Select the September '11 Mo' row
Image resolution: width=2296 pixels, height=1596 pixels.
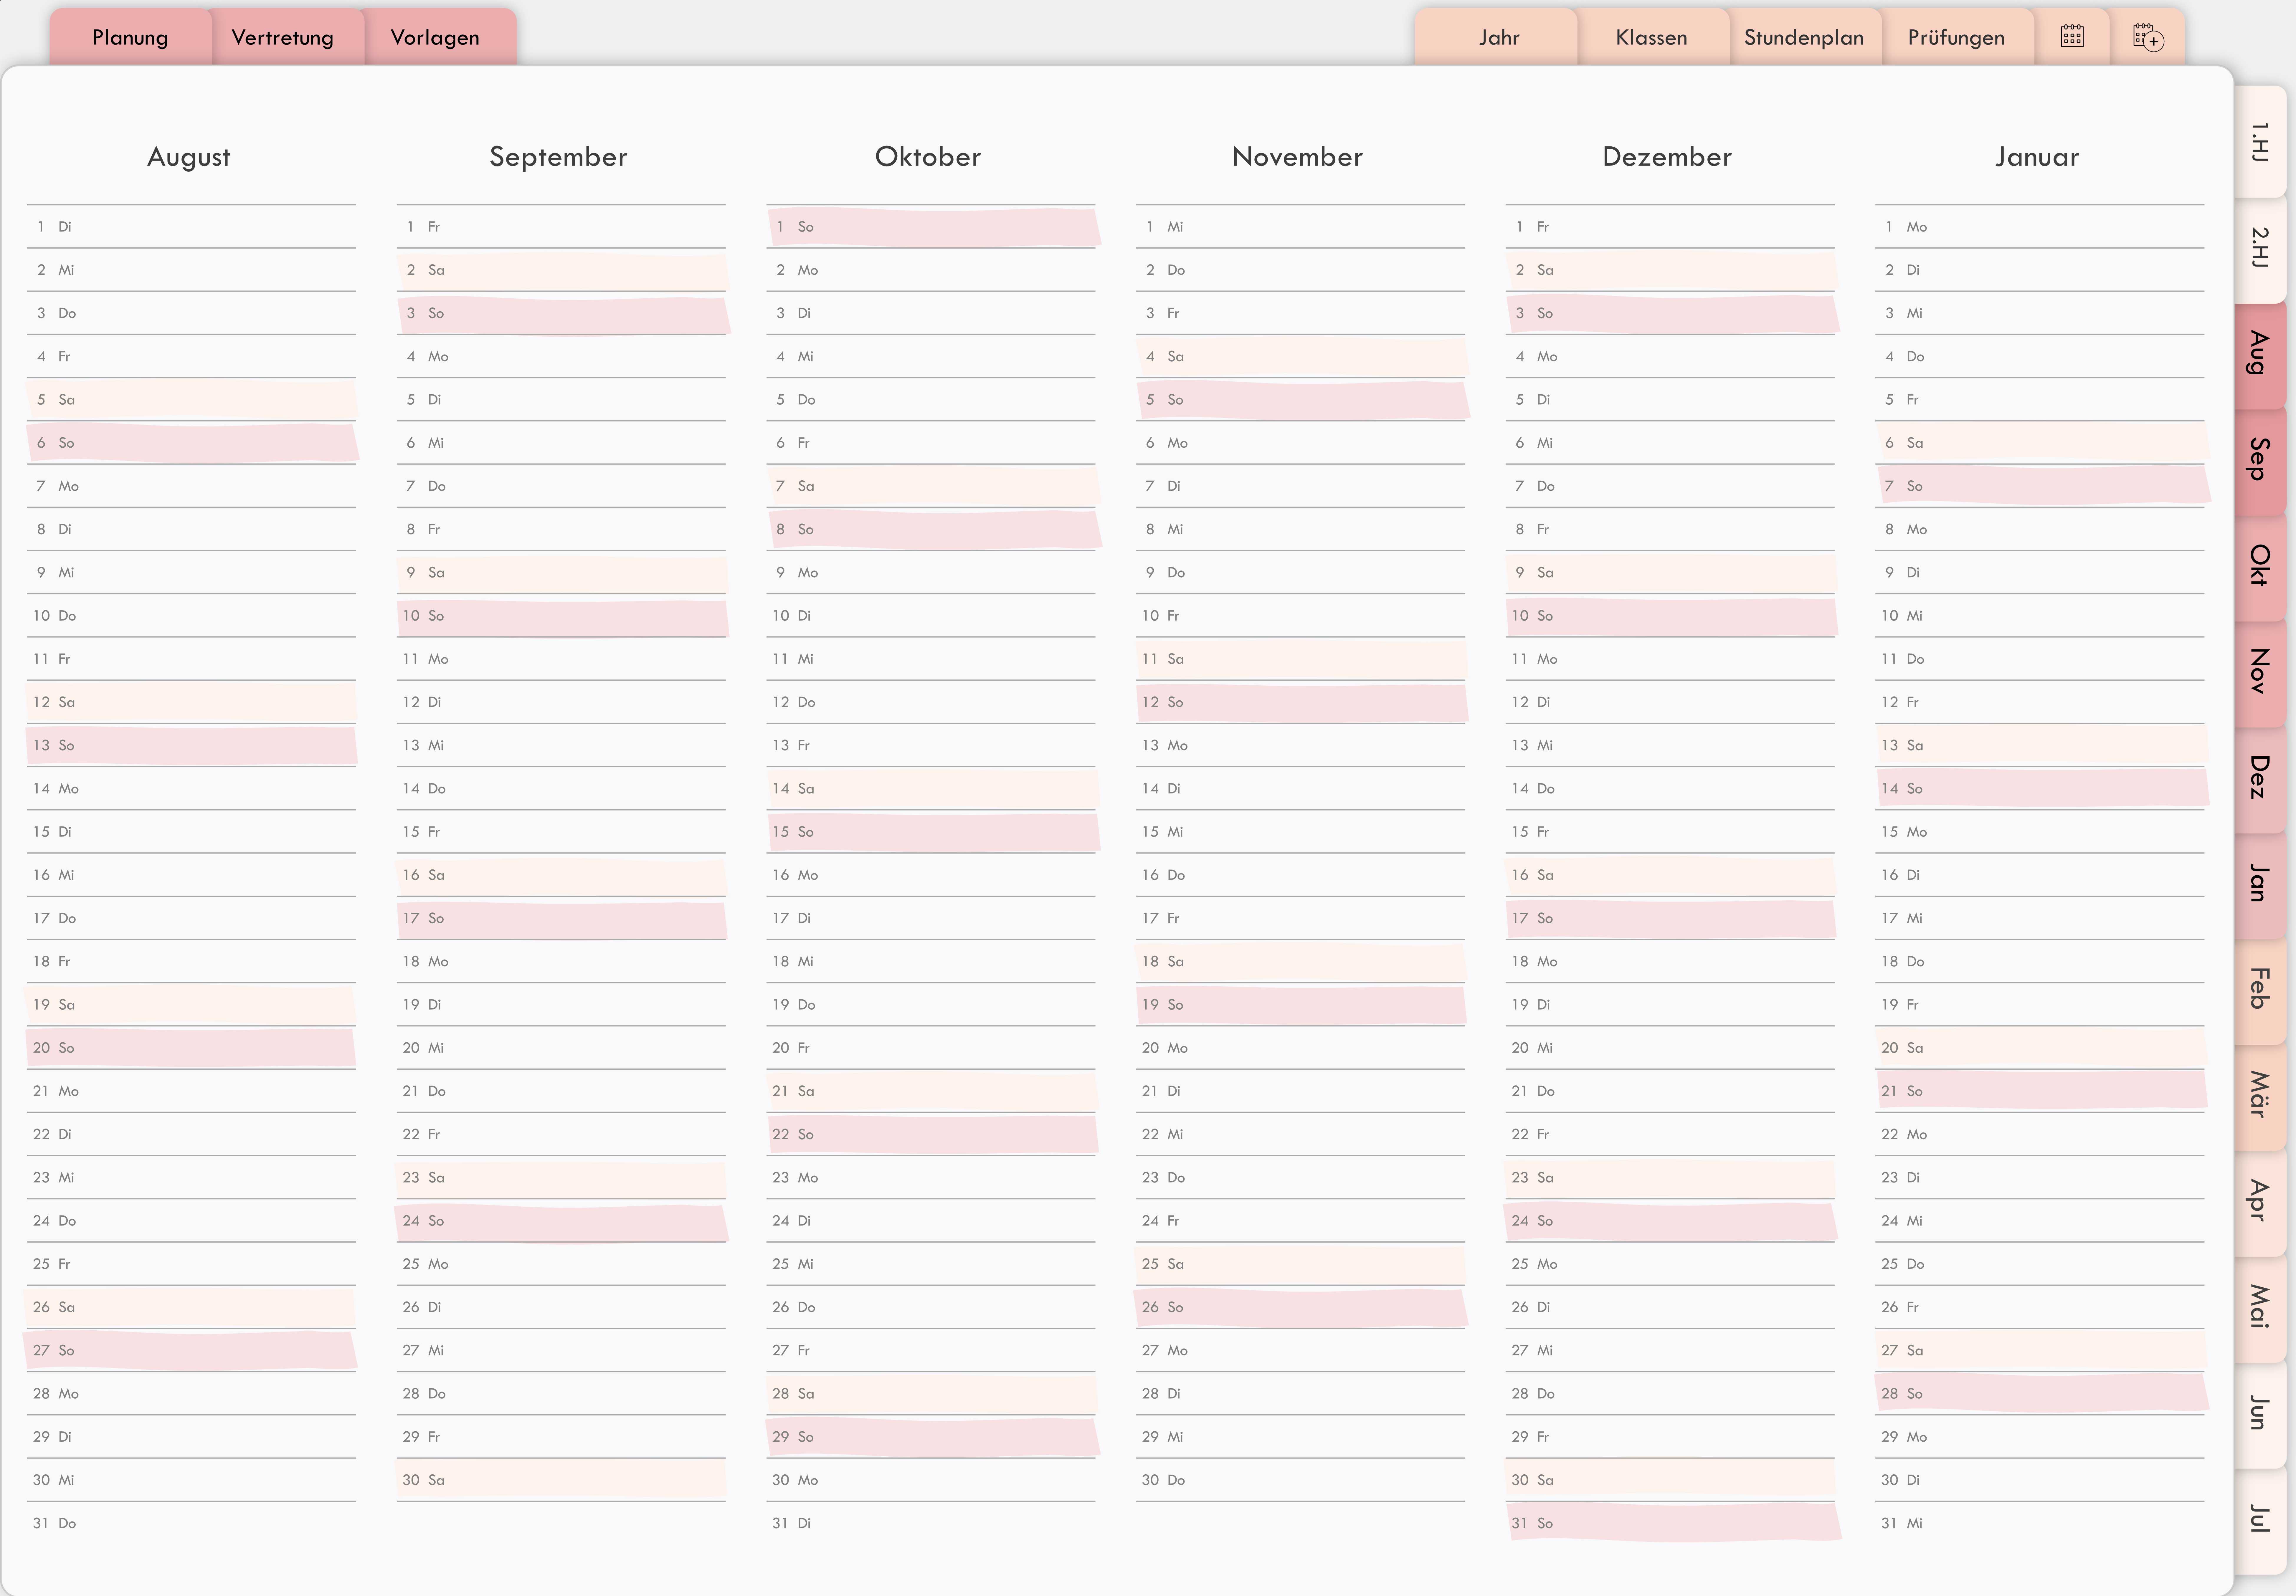[x=561, y=659]
